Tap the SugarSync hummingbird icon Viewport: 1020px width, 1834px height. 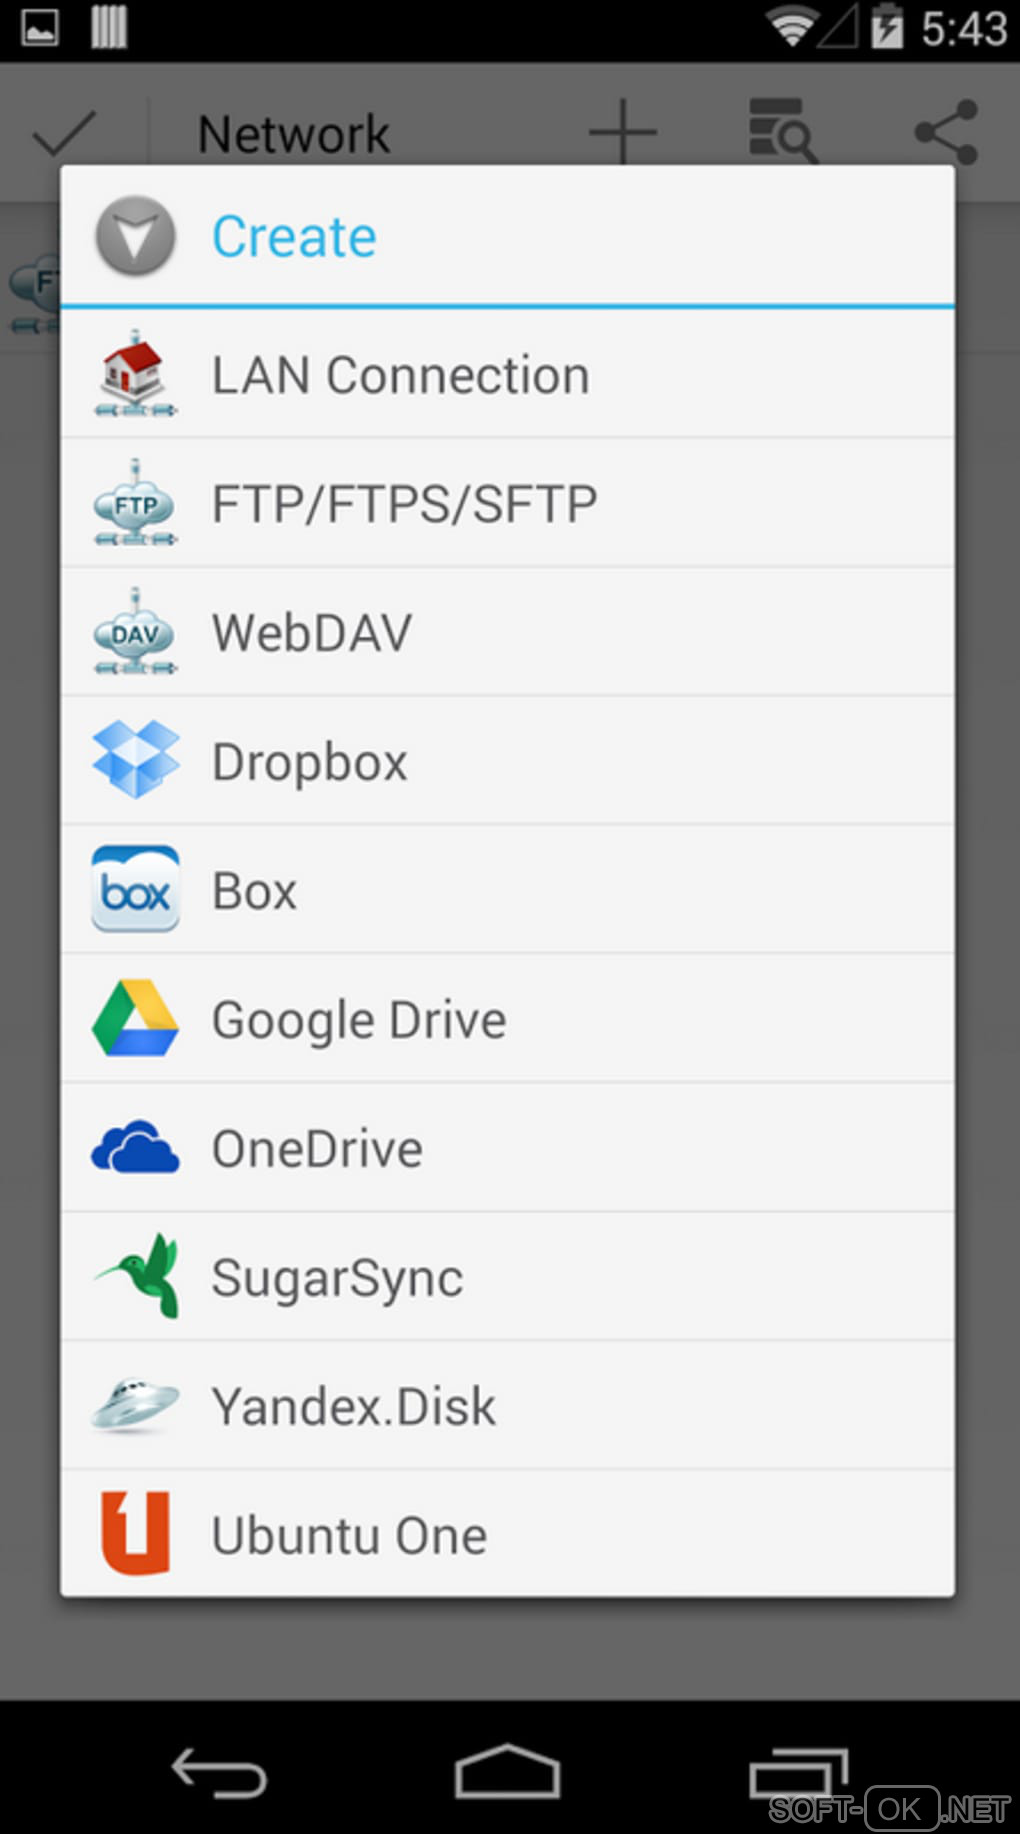pyautogui.click(x=136, y=1276)
